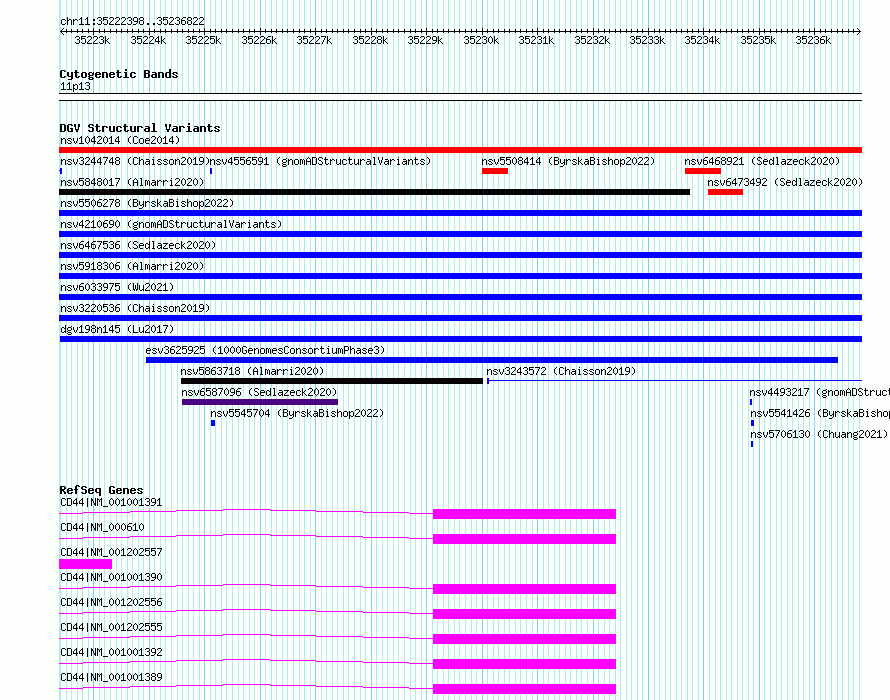This screenshot has width=890, height=700.
Task: Click the blue nsv6467536 variant bar
Action: coord(460,255)
